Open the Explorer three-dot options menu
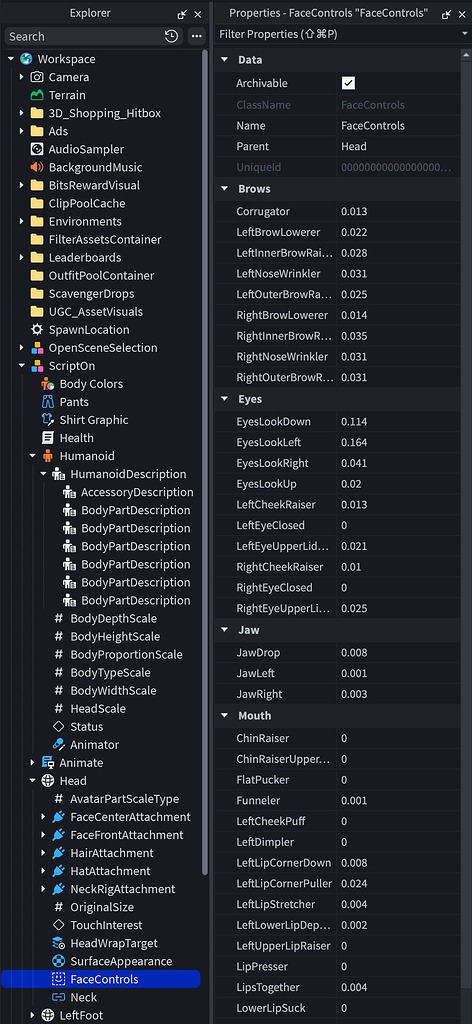This screenshot has width=472, height=1024. (x=196, y=37)
